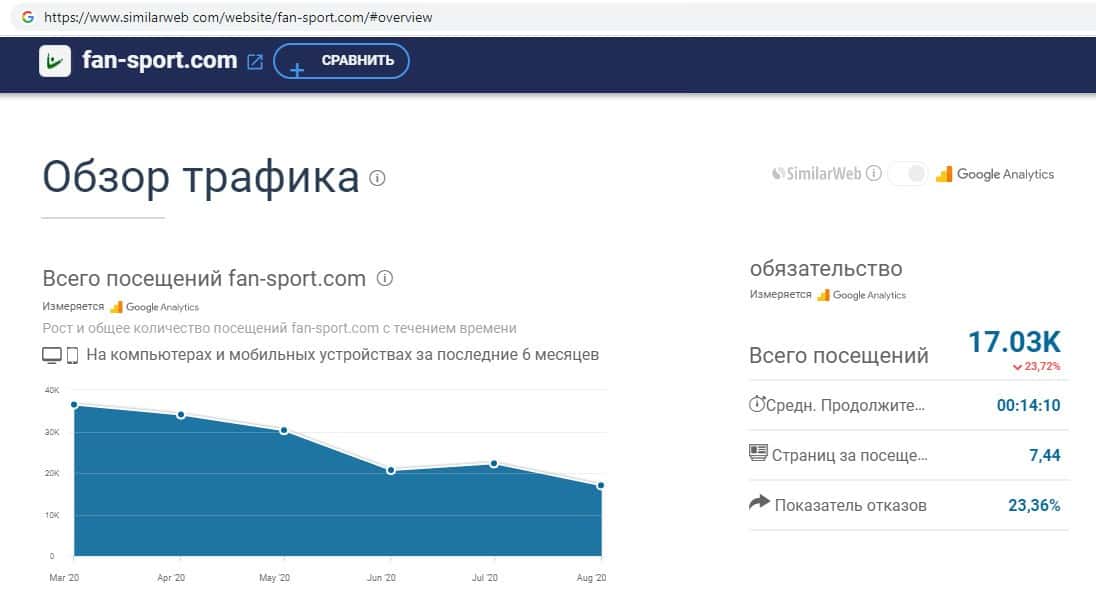Viewport: 1096px width, 616px height.
Task: Click the 7,44 pages per visit value
Action: [1045, 455]
